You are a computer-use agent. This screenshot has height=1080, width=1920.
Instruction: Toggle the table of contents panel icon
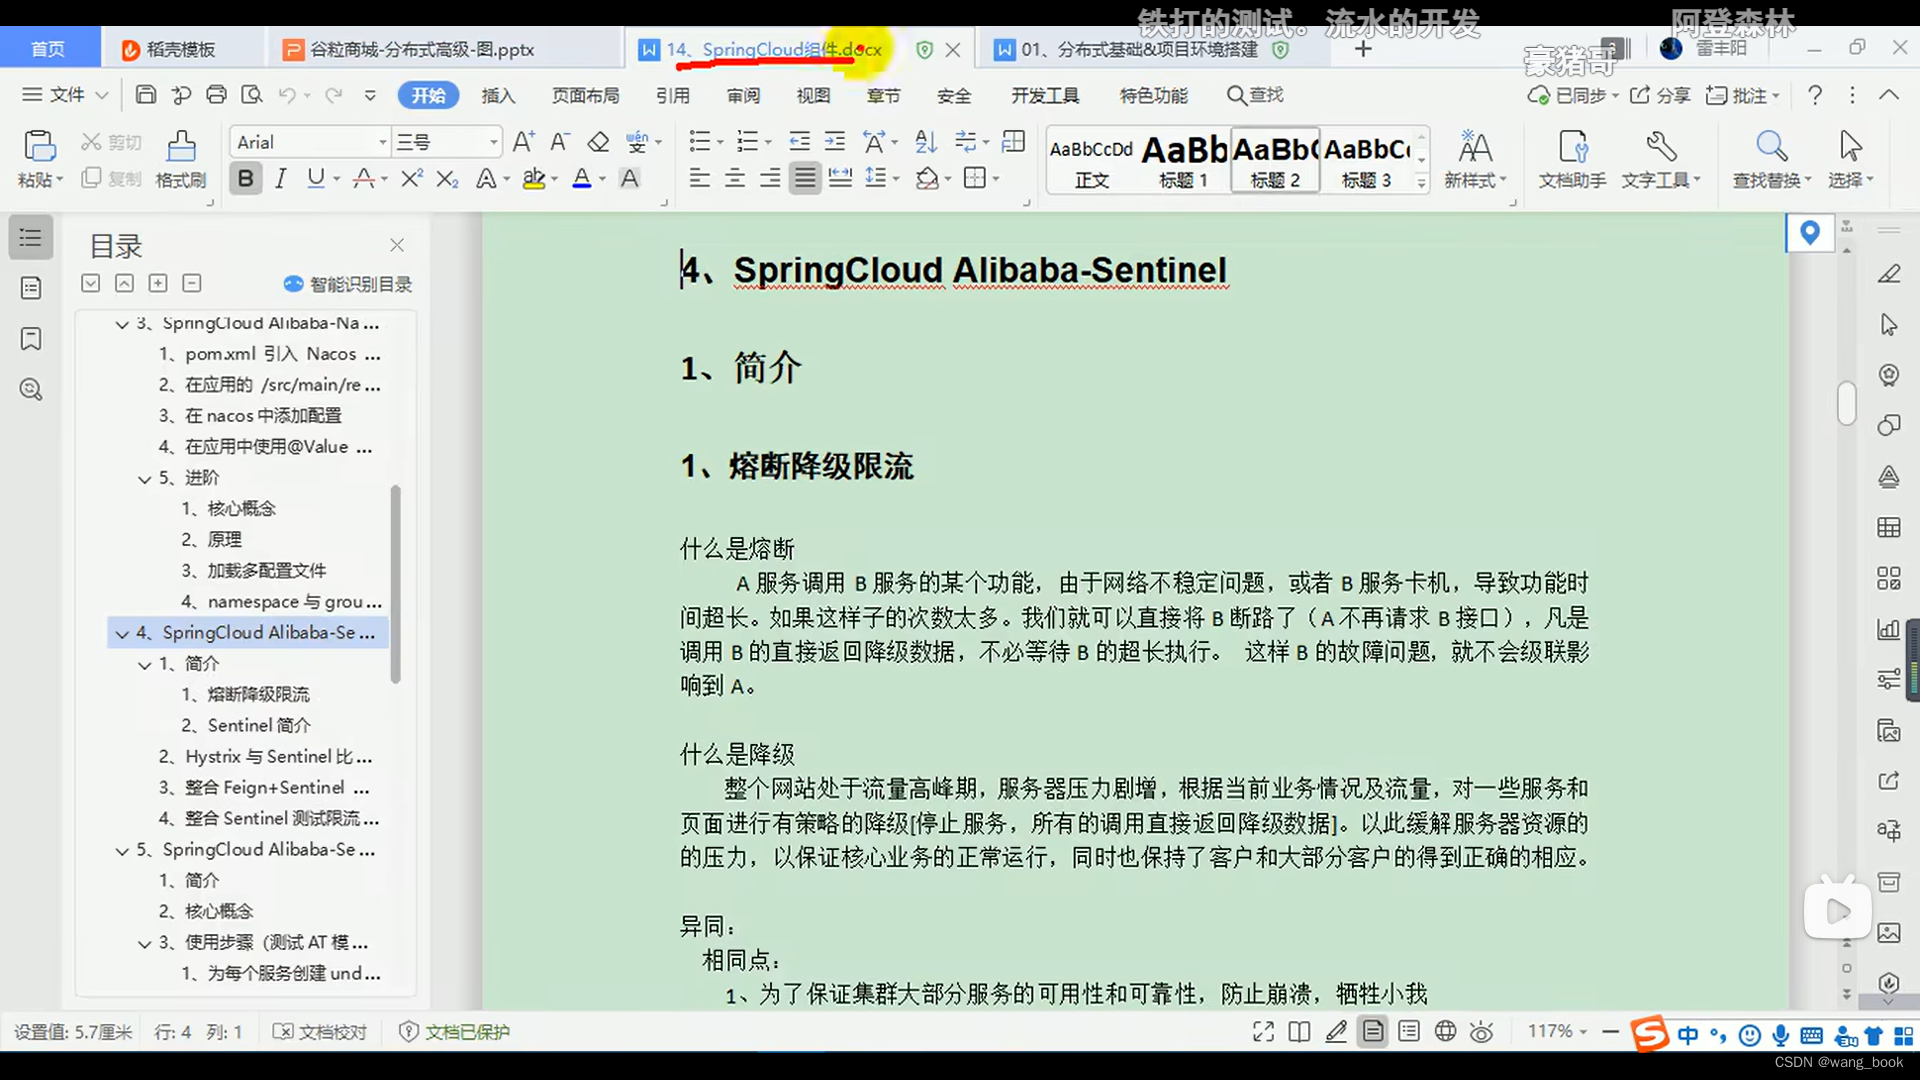pos(31,238)
